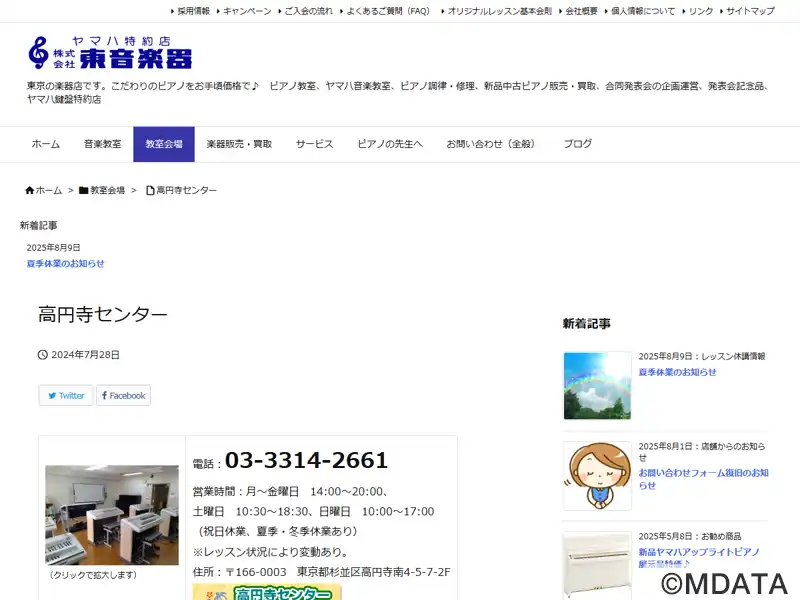Click the sidebar 新着記事 heading

(587, 323)
